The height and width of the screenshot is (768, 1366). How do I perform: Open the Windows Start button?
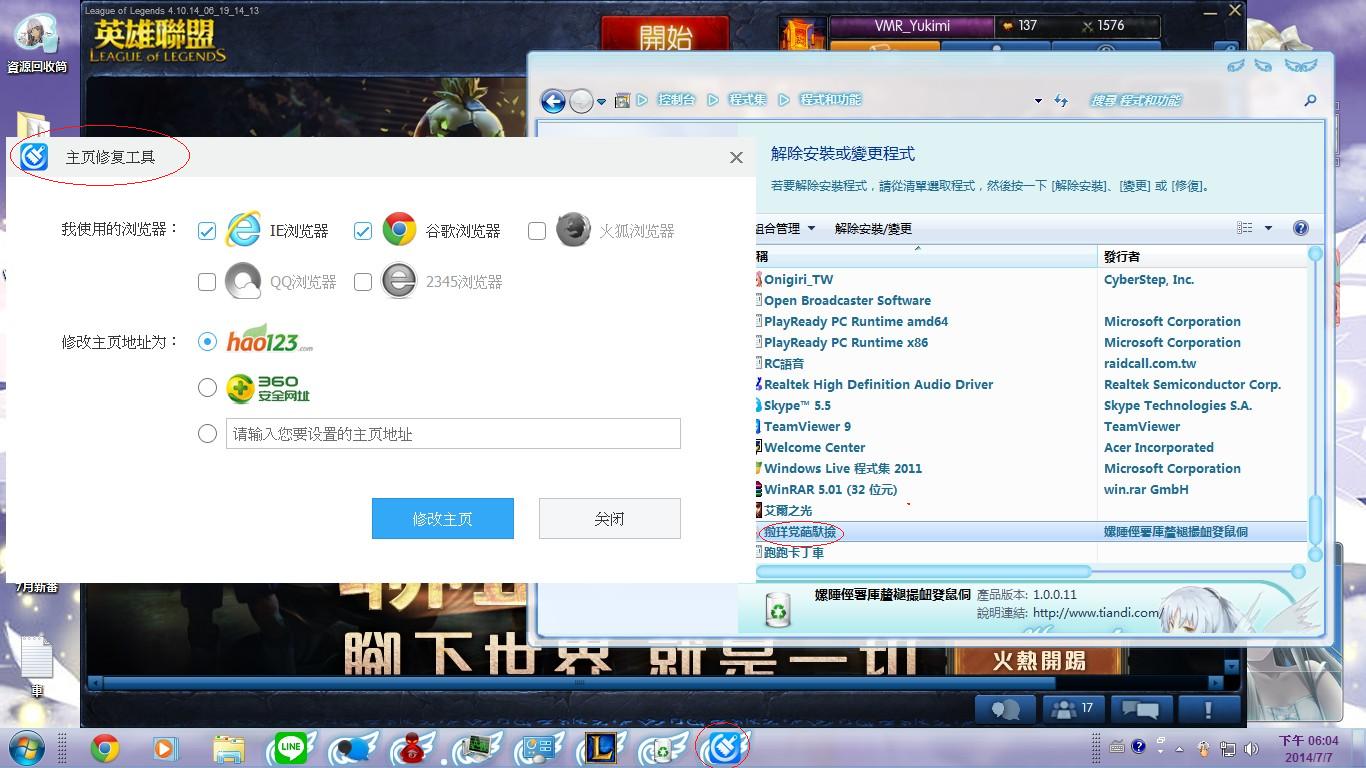pyautogui.click(x=26, y=747)
